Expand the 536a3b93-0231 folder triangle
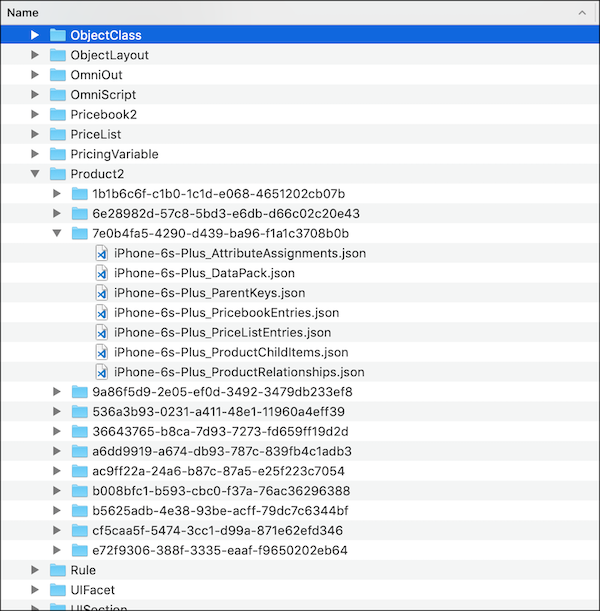Viewport: 600px width, 611px height. (x=57, y=411)
